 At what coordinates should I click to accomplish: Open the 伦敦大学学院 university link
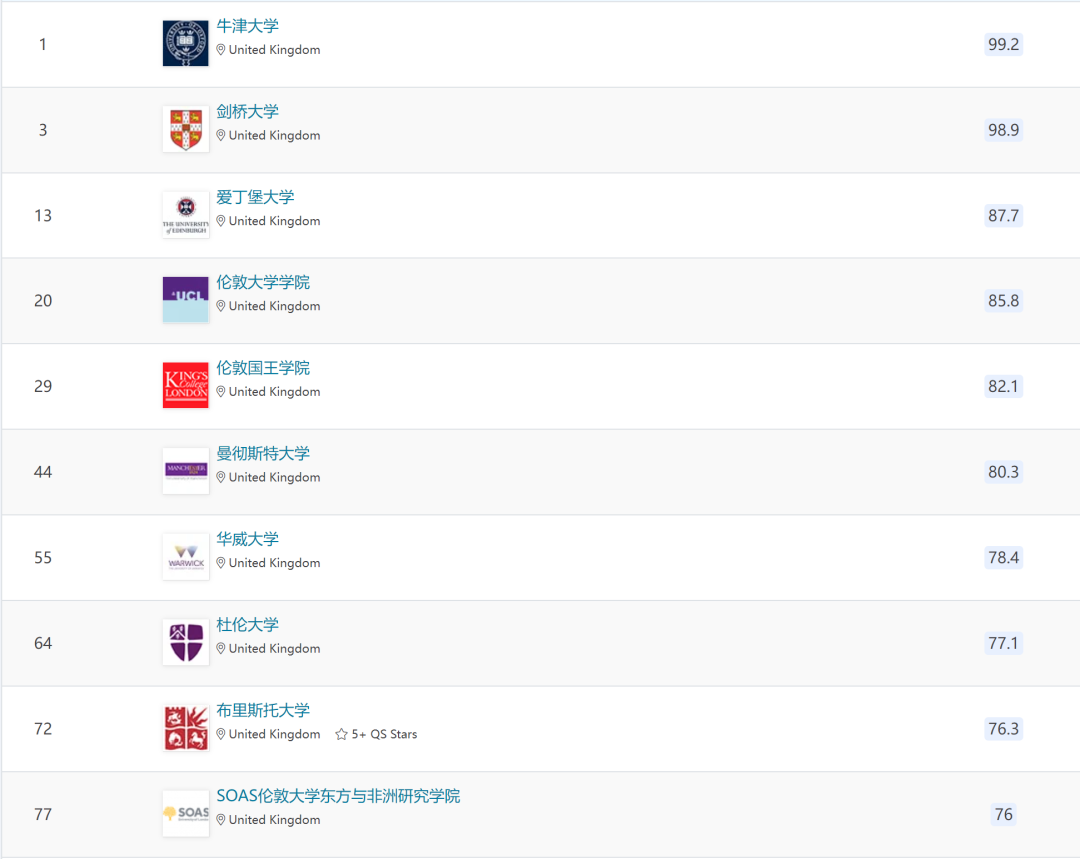coord(263,282)
